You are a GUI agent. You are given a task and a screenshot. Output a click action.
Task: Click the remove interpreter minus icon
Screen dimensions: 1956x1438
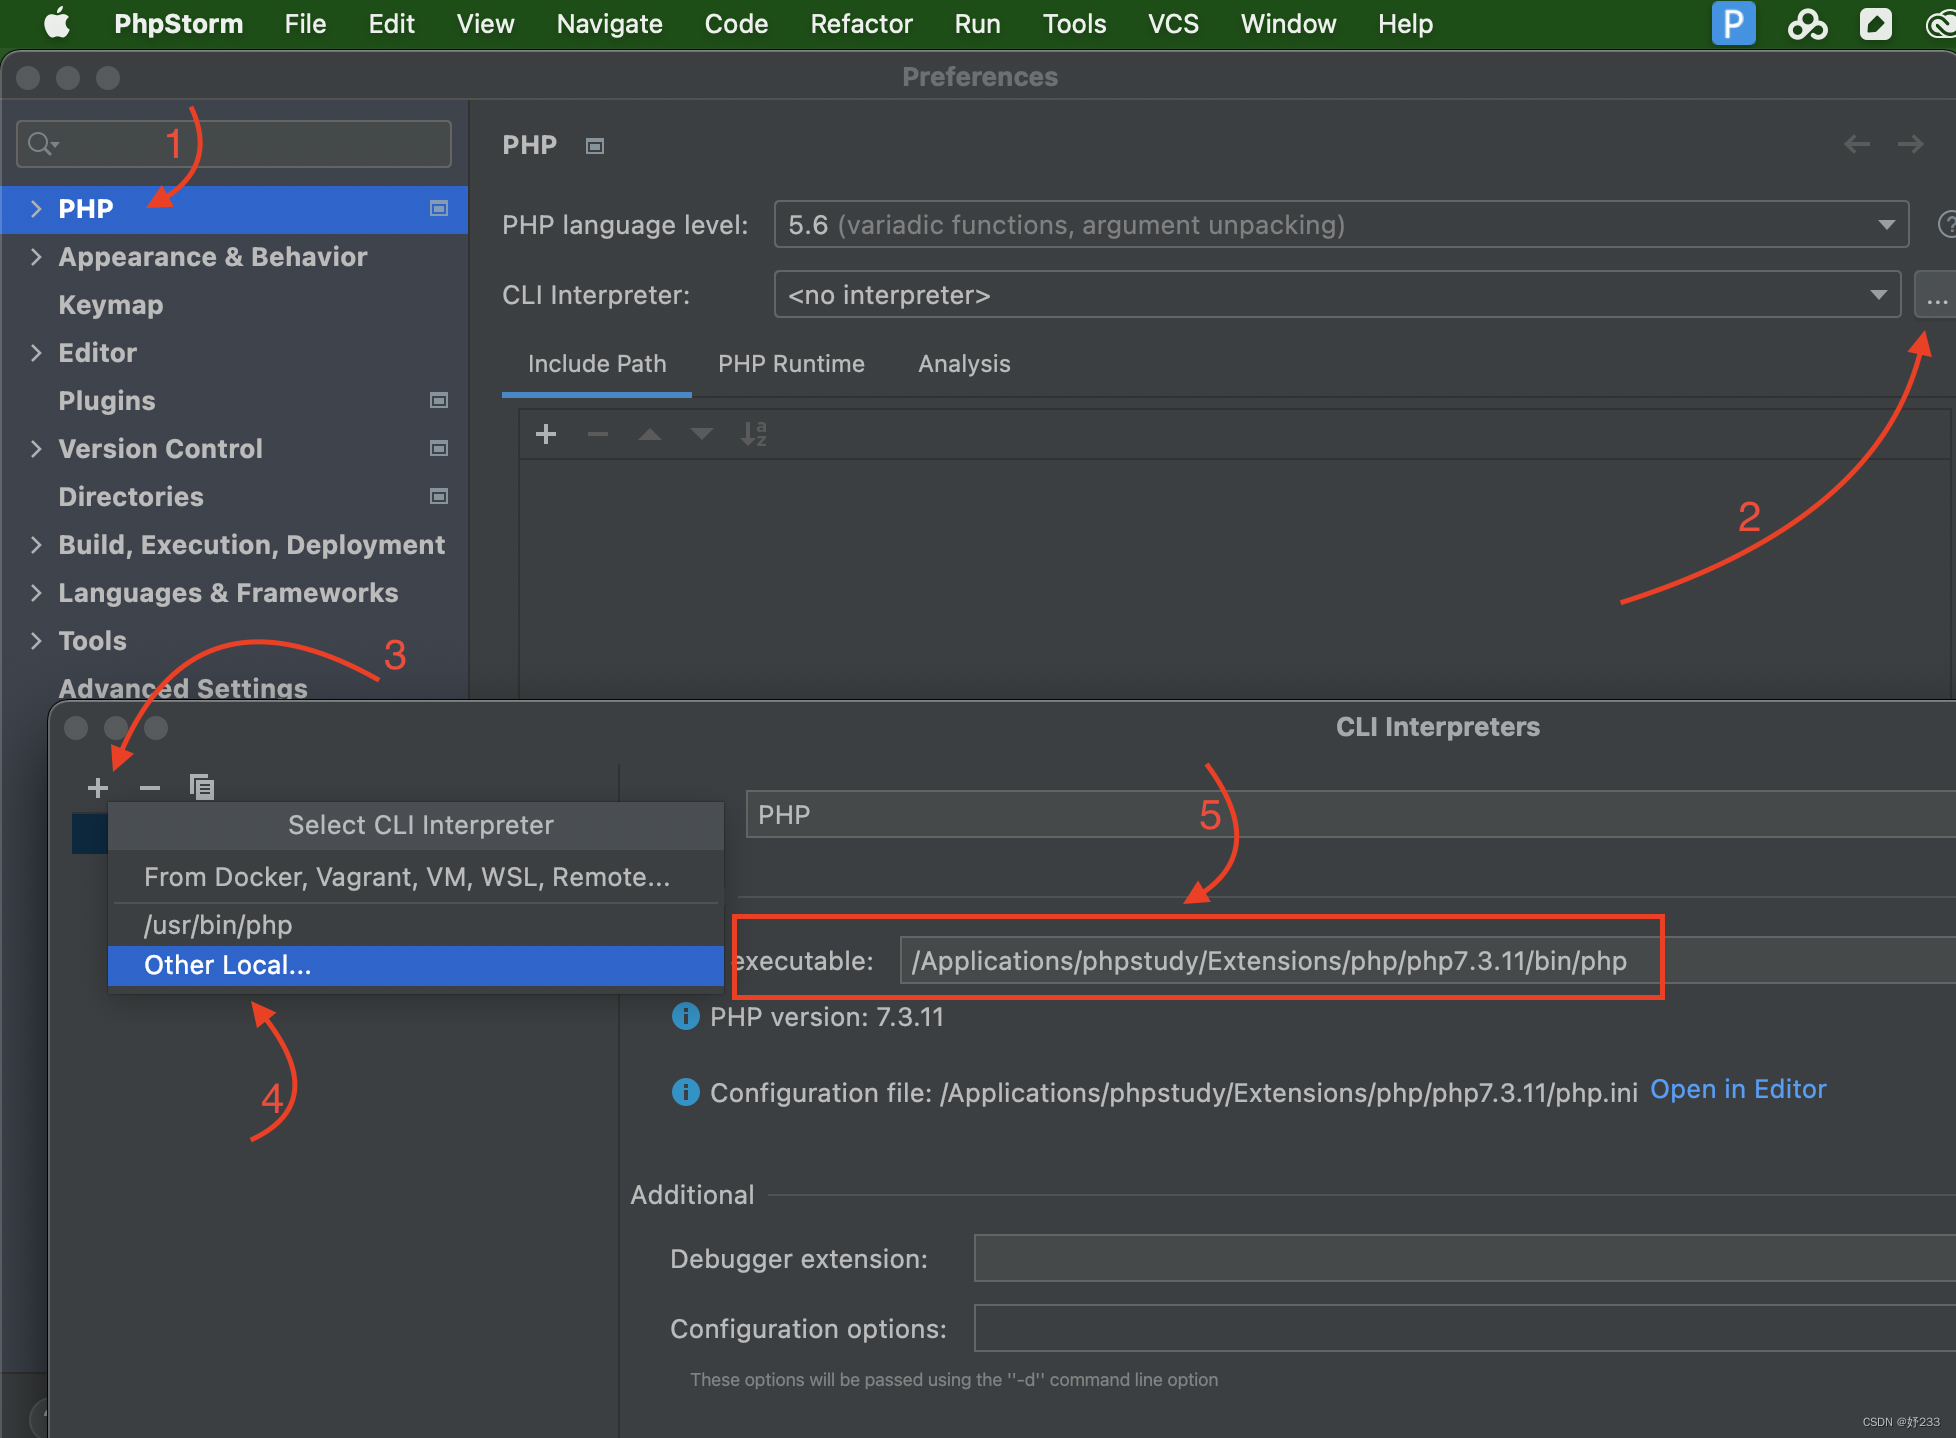(150, 788)
